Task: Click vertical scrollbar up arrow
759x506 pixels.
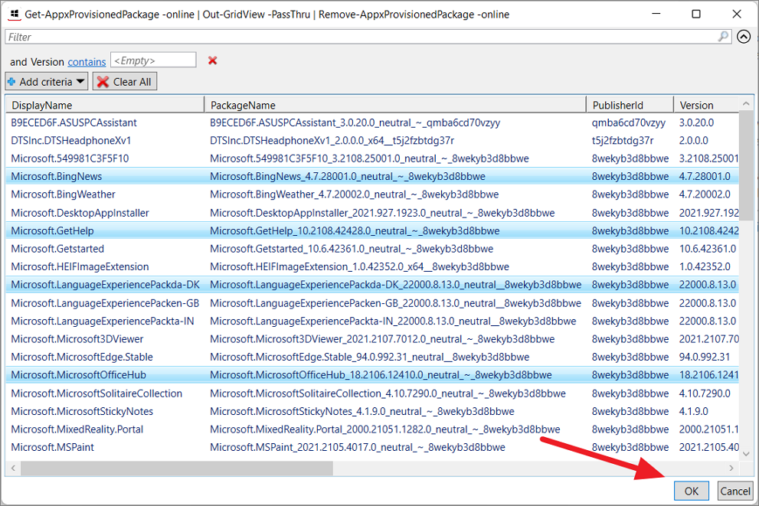Action: [x=746, y=103]
